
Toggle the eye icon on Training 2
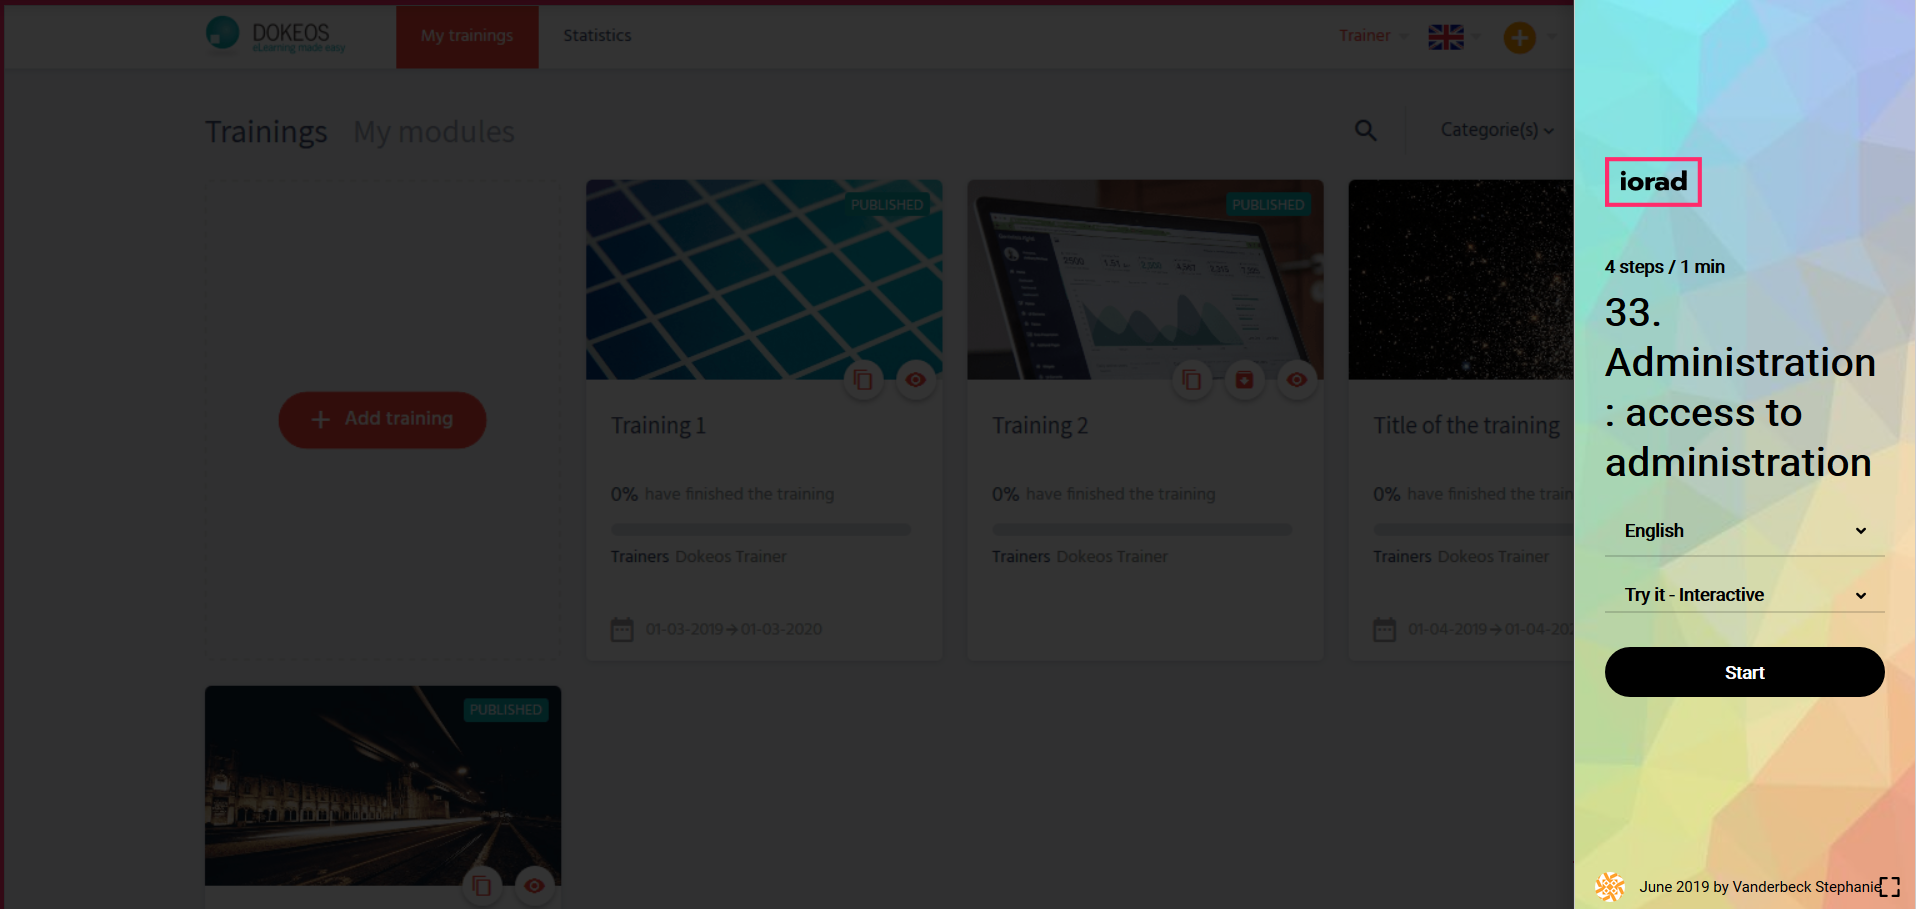[1296, 380]
